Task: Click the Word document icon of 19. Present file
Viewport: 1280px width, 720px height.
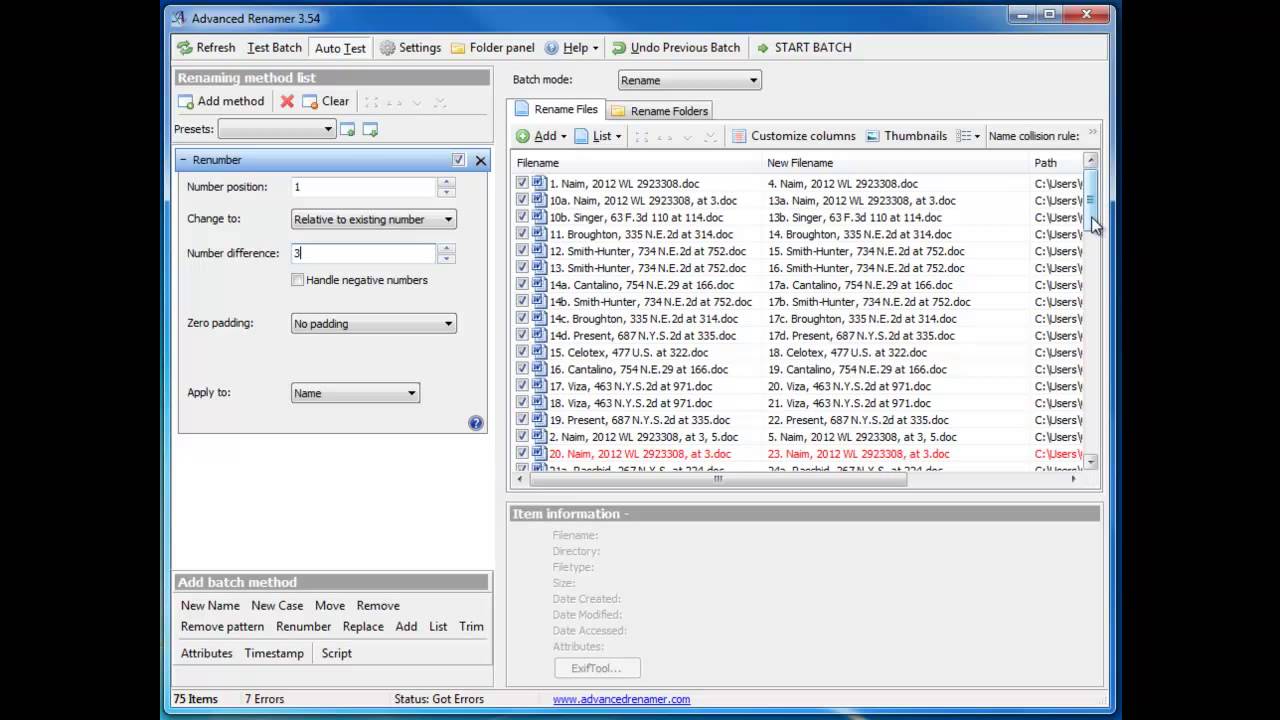Action: pos(538,420)
